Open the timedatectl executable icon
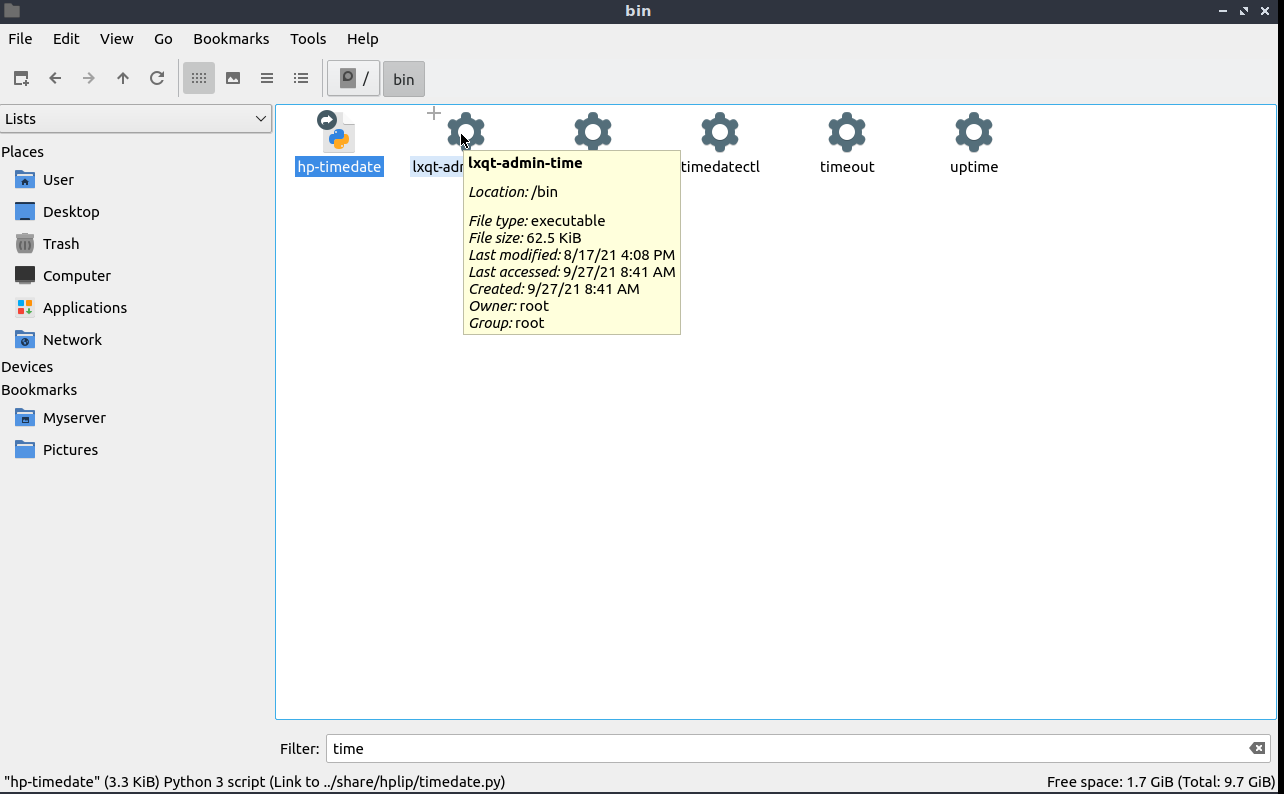 (x=720, y=133)
